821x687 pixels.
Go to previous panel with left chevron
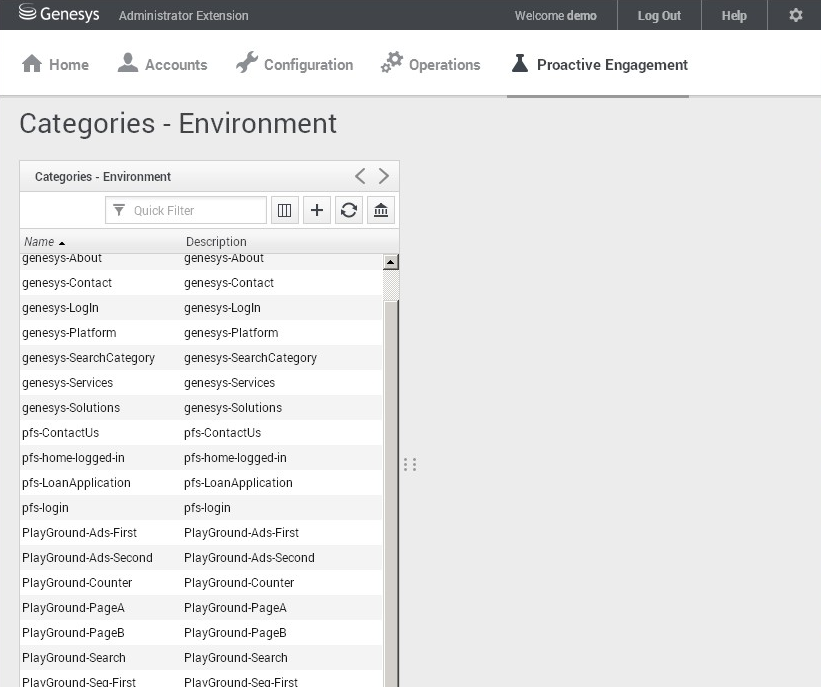[360, 176]
